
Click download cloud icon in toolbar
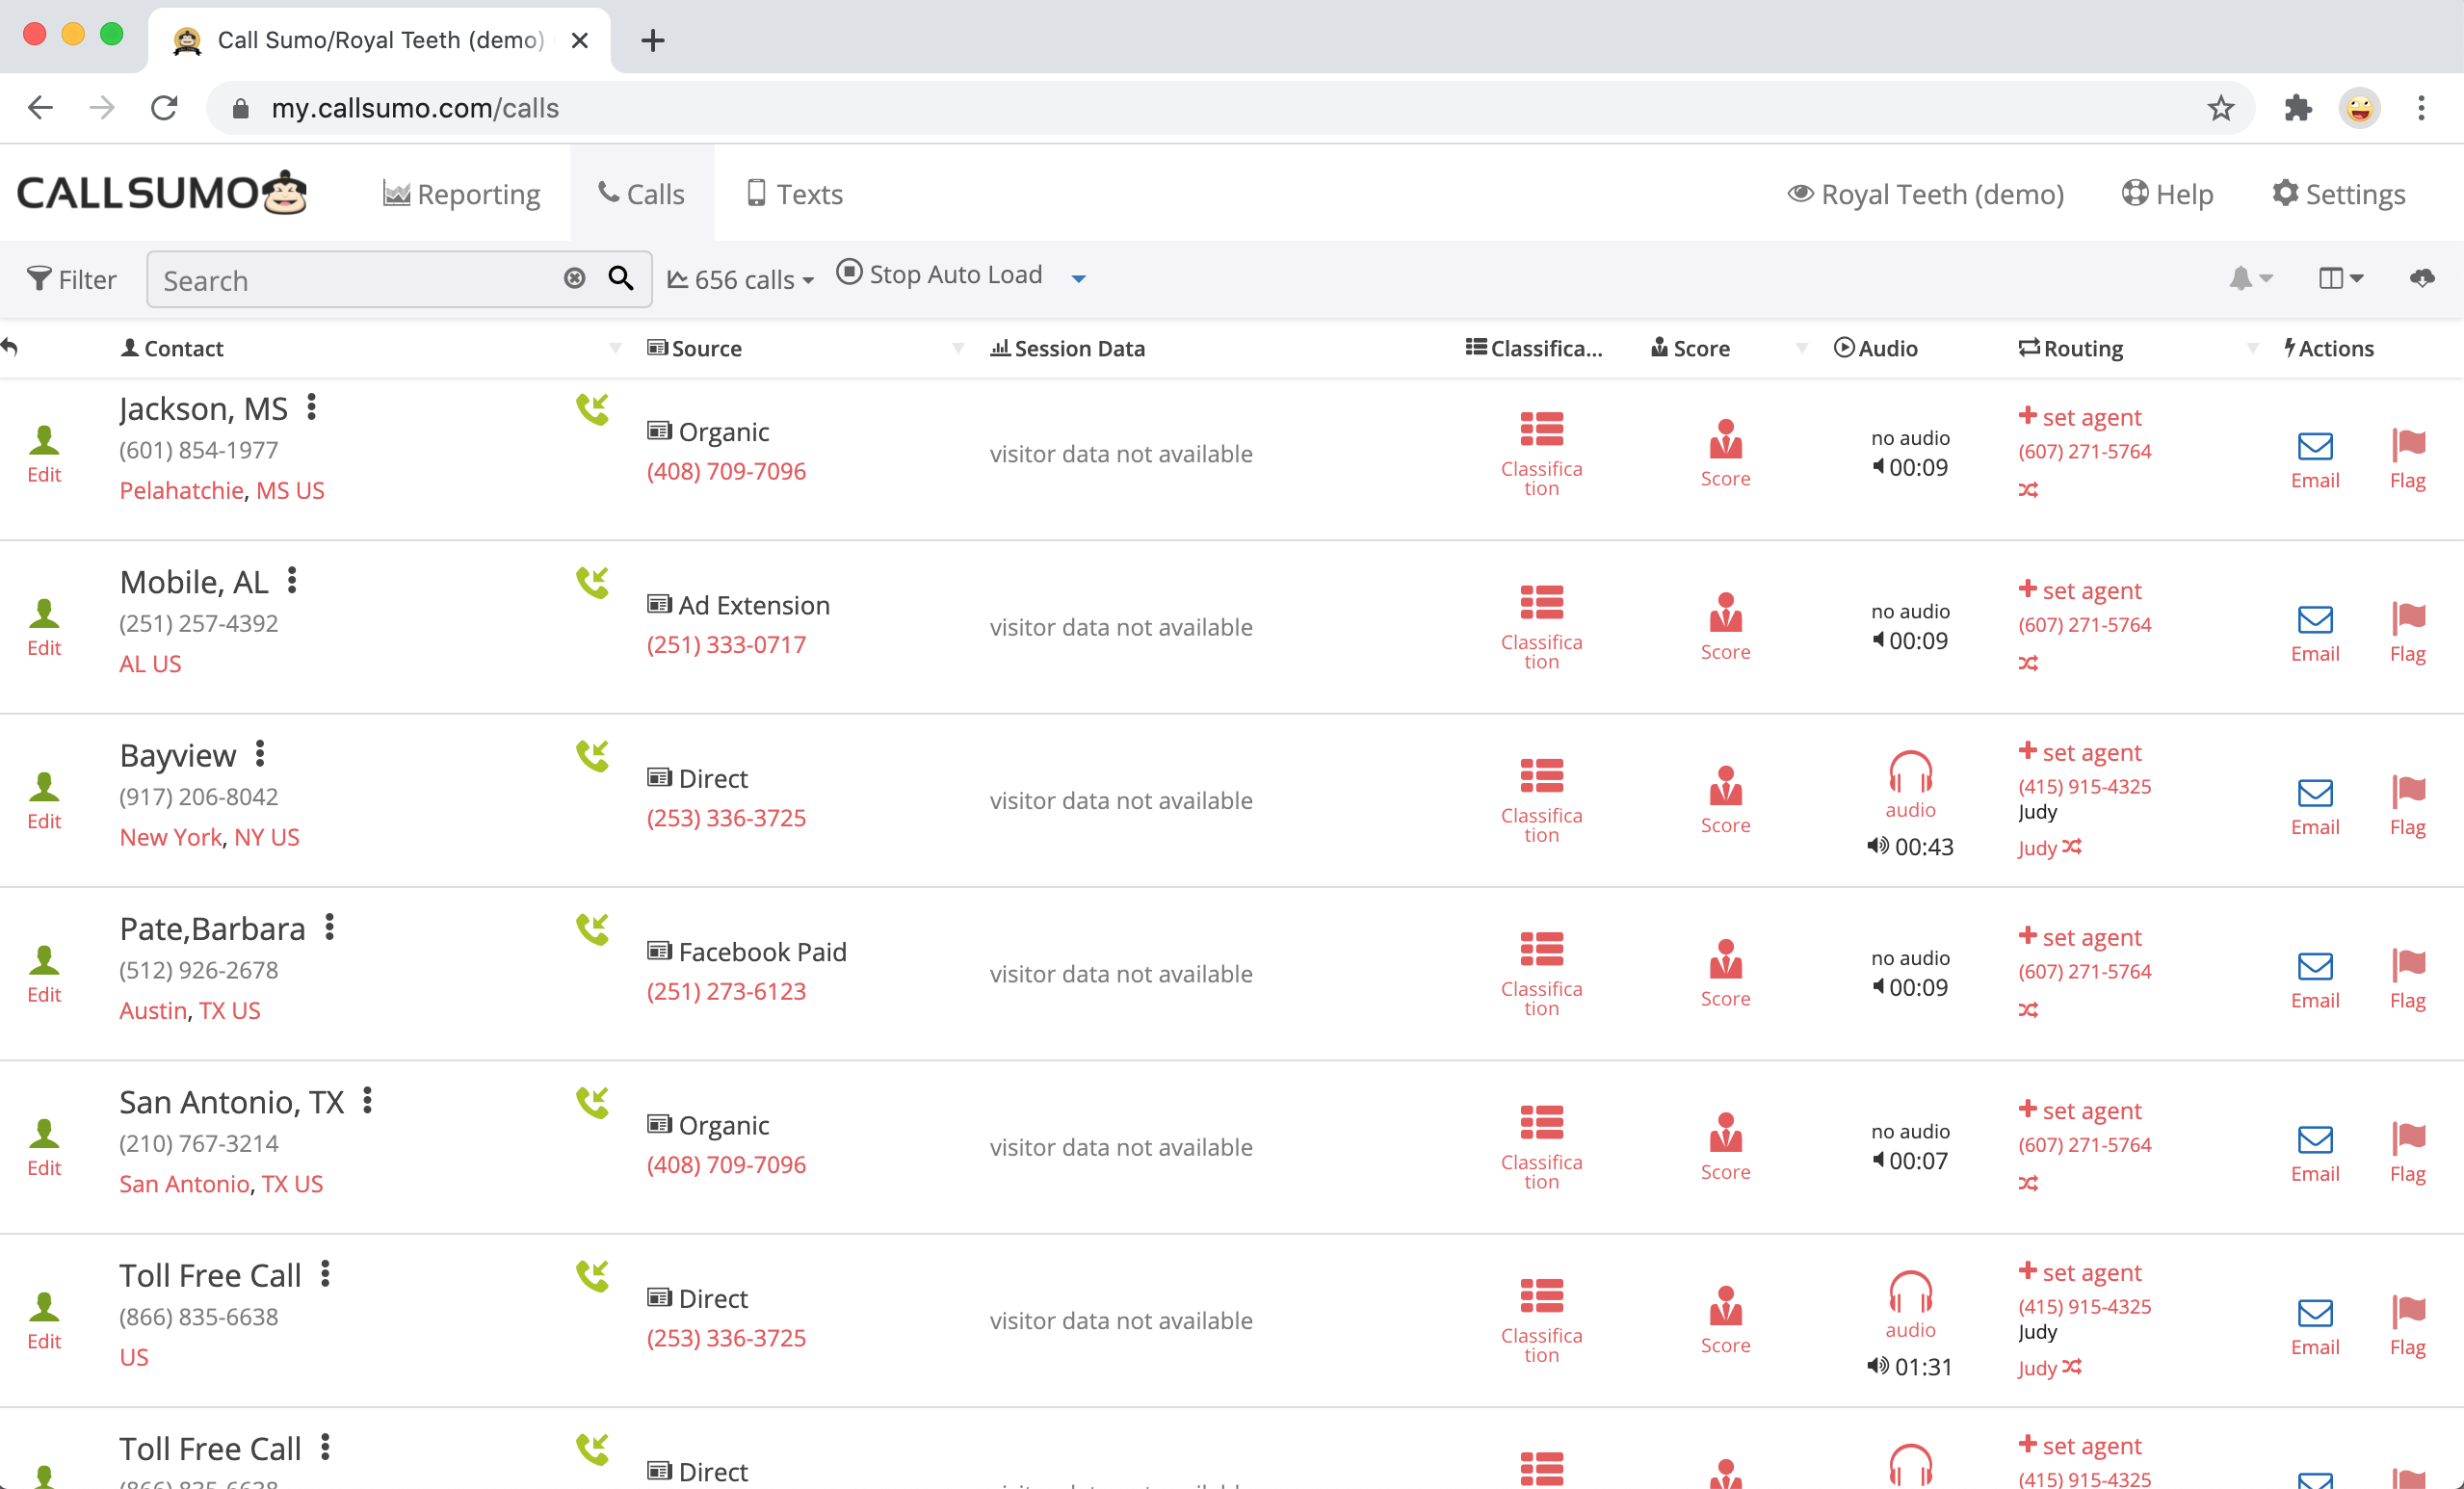pos(2421,278)
